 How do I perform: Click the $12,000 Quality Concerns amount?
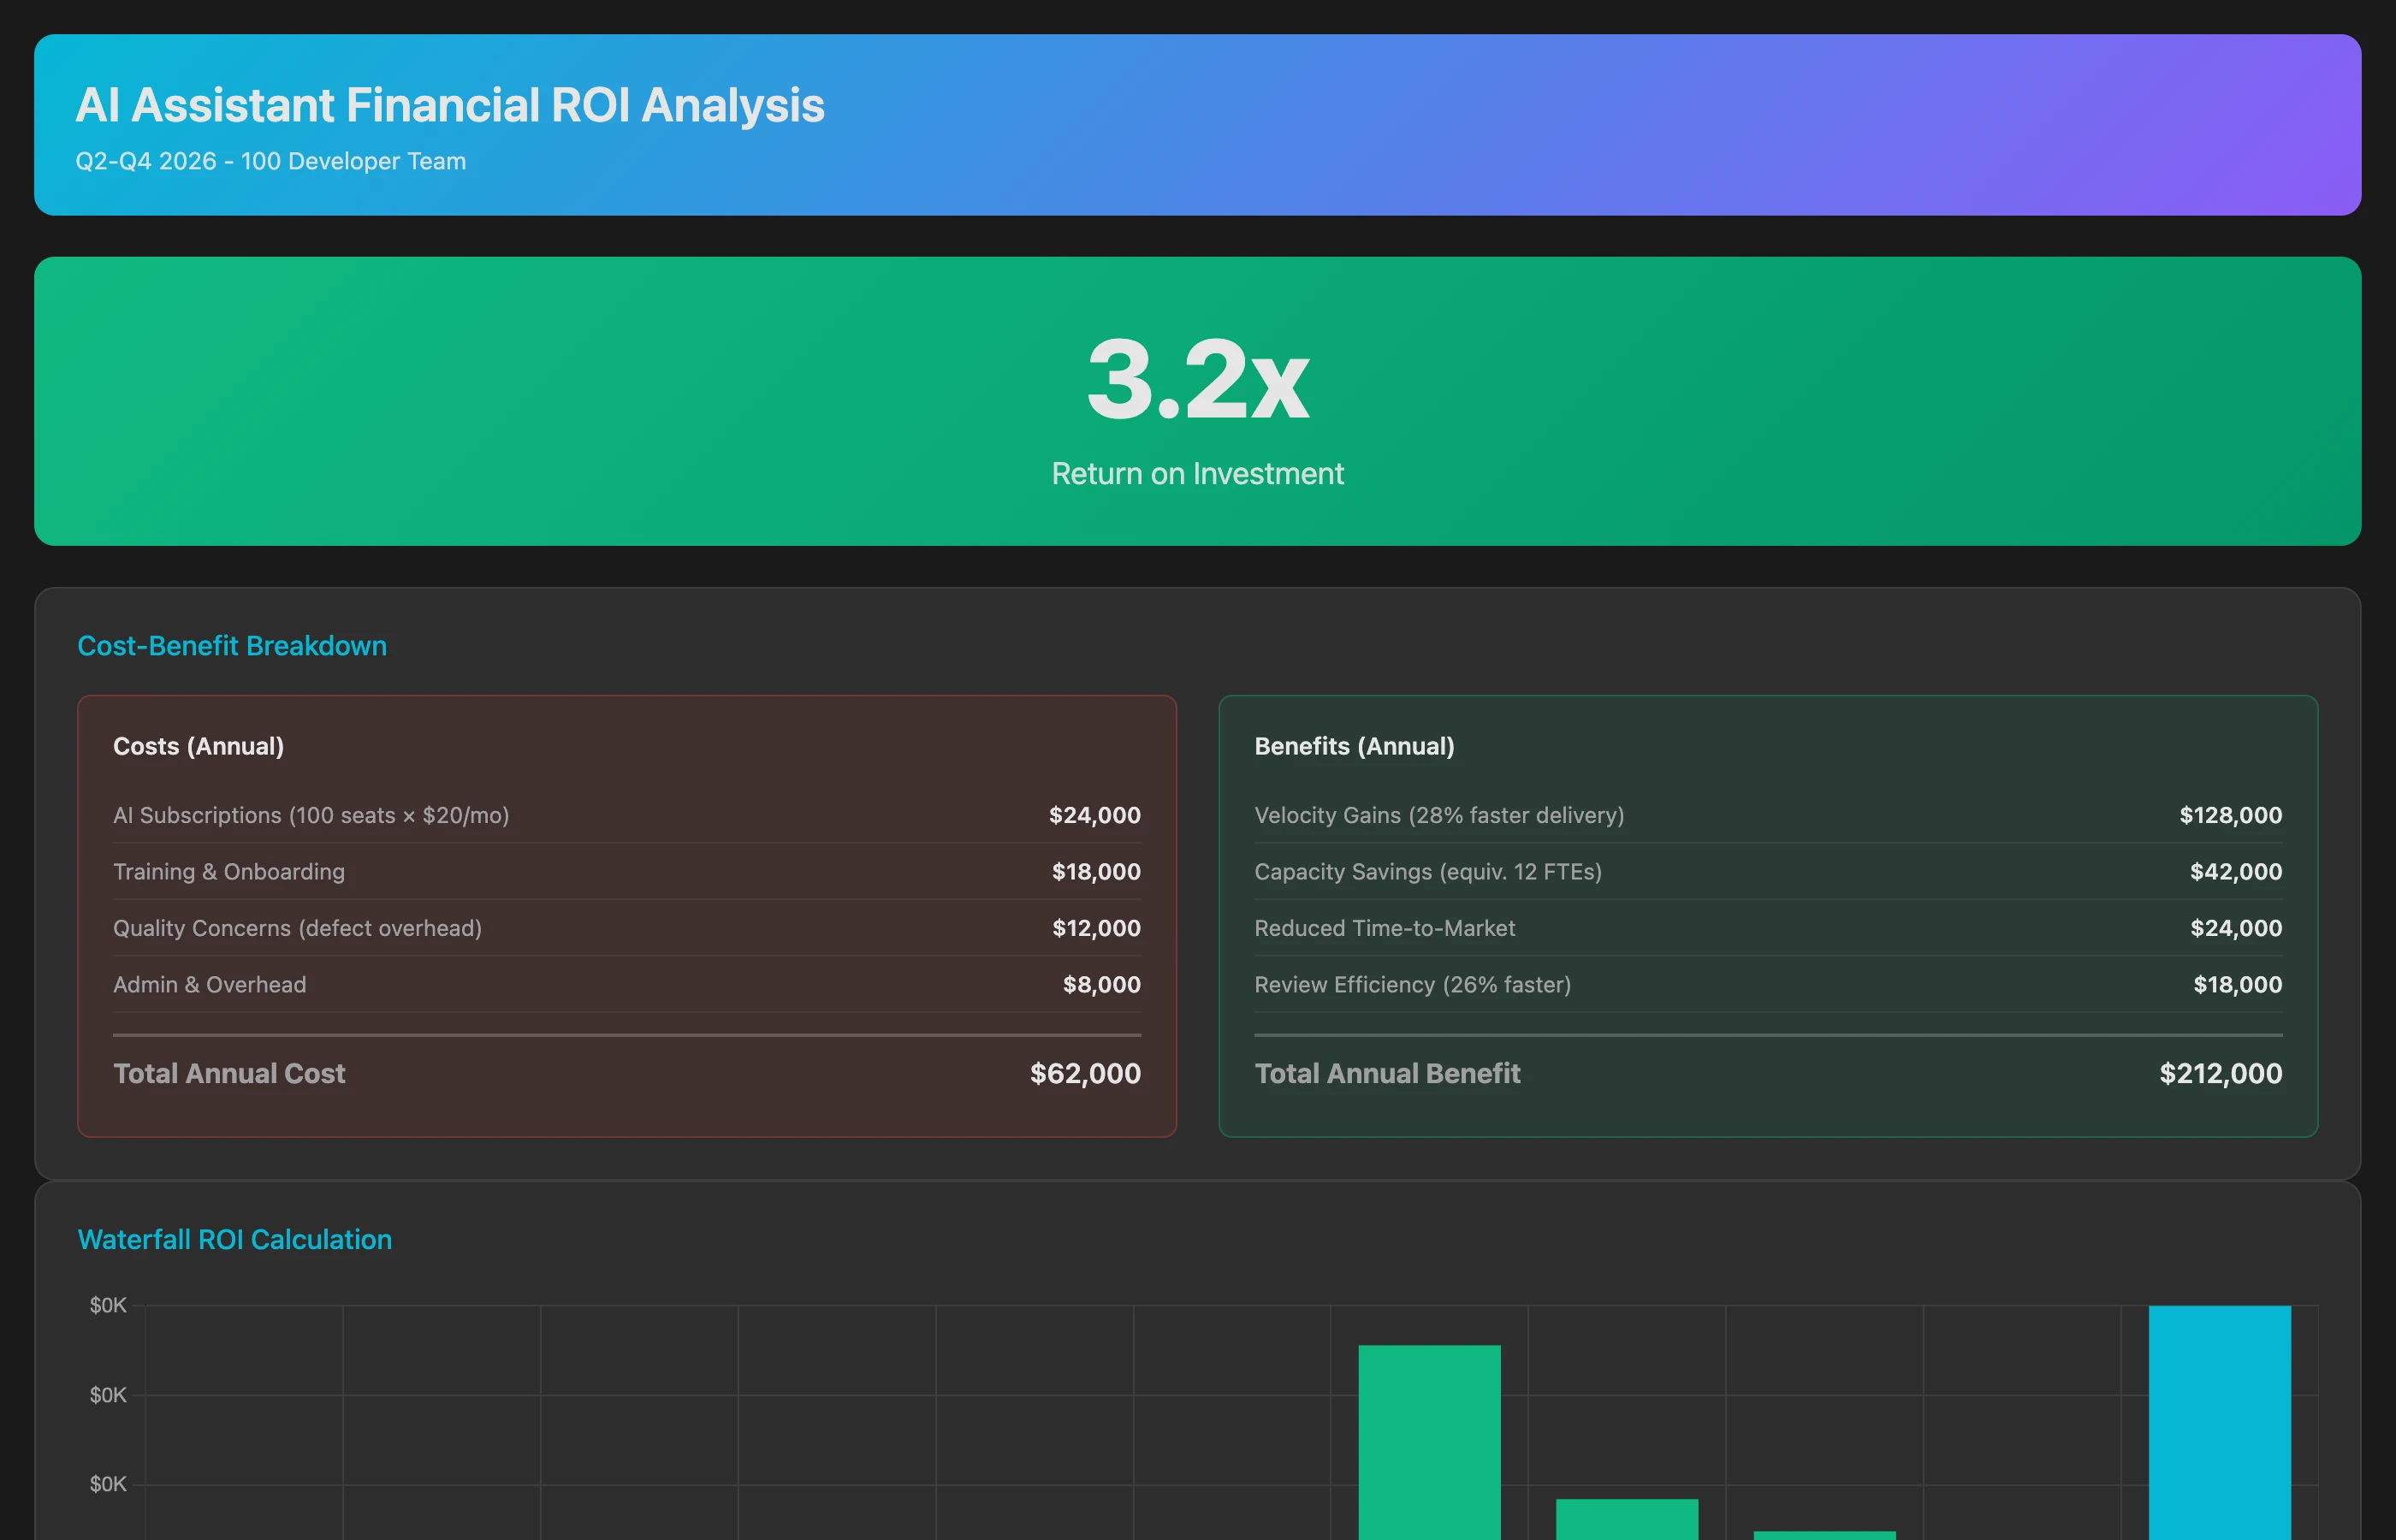pyautogui.click(x=1096, y=928)
